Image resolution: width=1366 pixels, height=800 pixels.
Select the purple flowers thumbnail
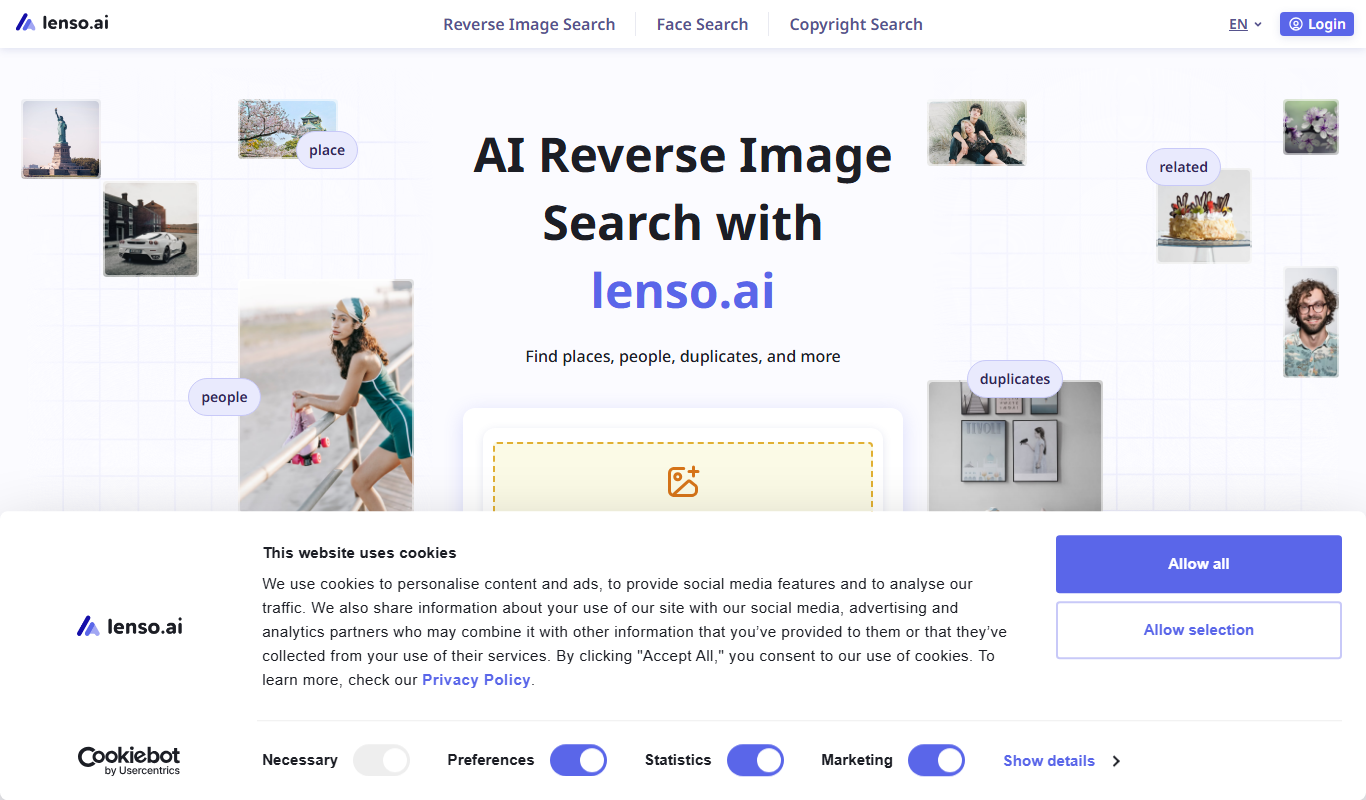[1311, 127]
